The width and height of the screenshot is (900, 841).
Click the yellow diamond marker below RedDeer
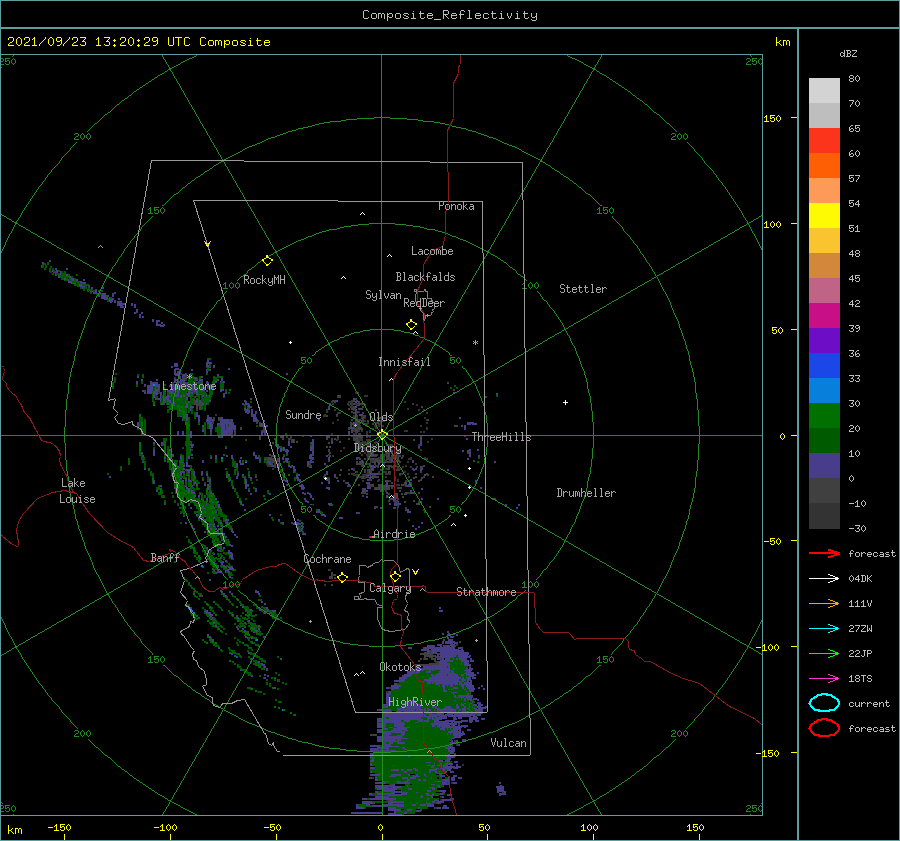(x=412, y=325)
